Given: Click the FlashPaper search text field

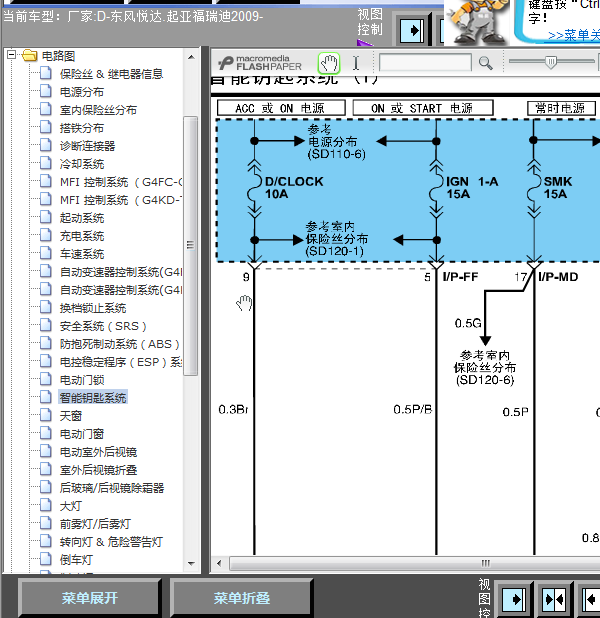Looking at the screenshot, I should (425, 63).
